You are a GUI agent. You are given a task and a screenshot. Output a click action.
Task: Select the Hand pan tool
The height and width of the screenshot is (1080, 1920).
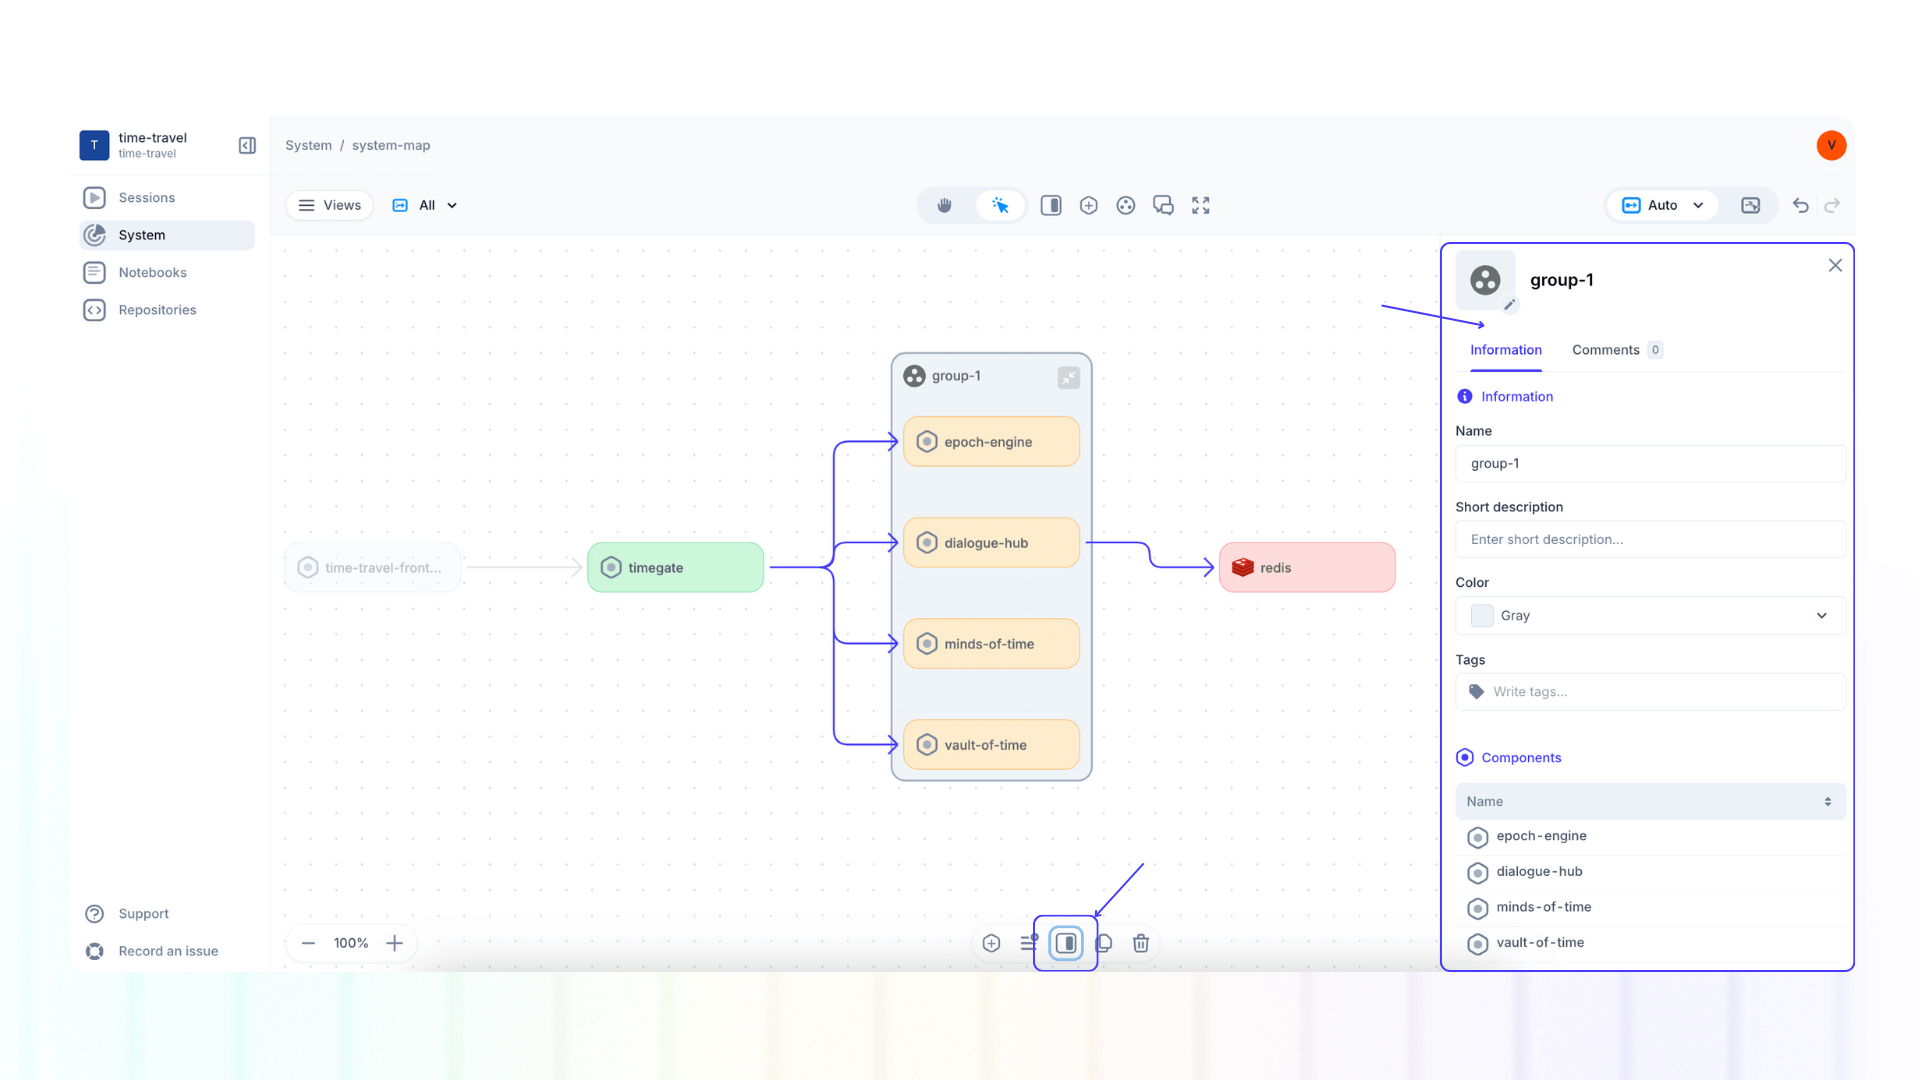944,205
